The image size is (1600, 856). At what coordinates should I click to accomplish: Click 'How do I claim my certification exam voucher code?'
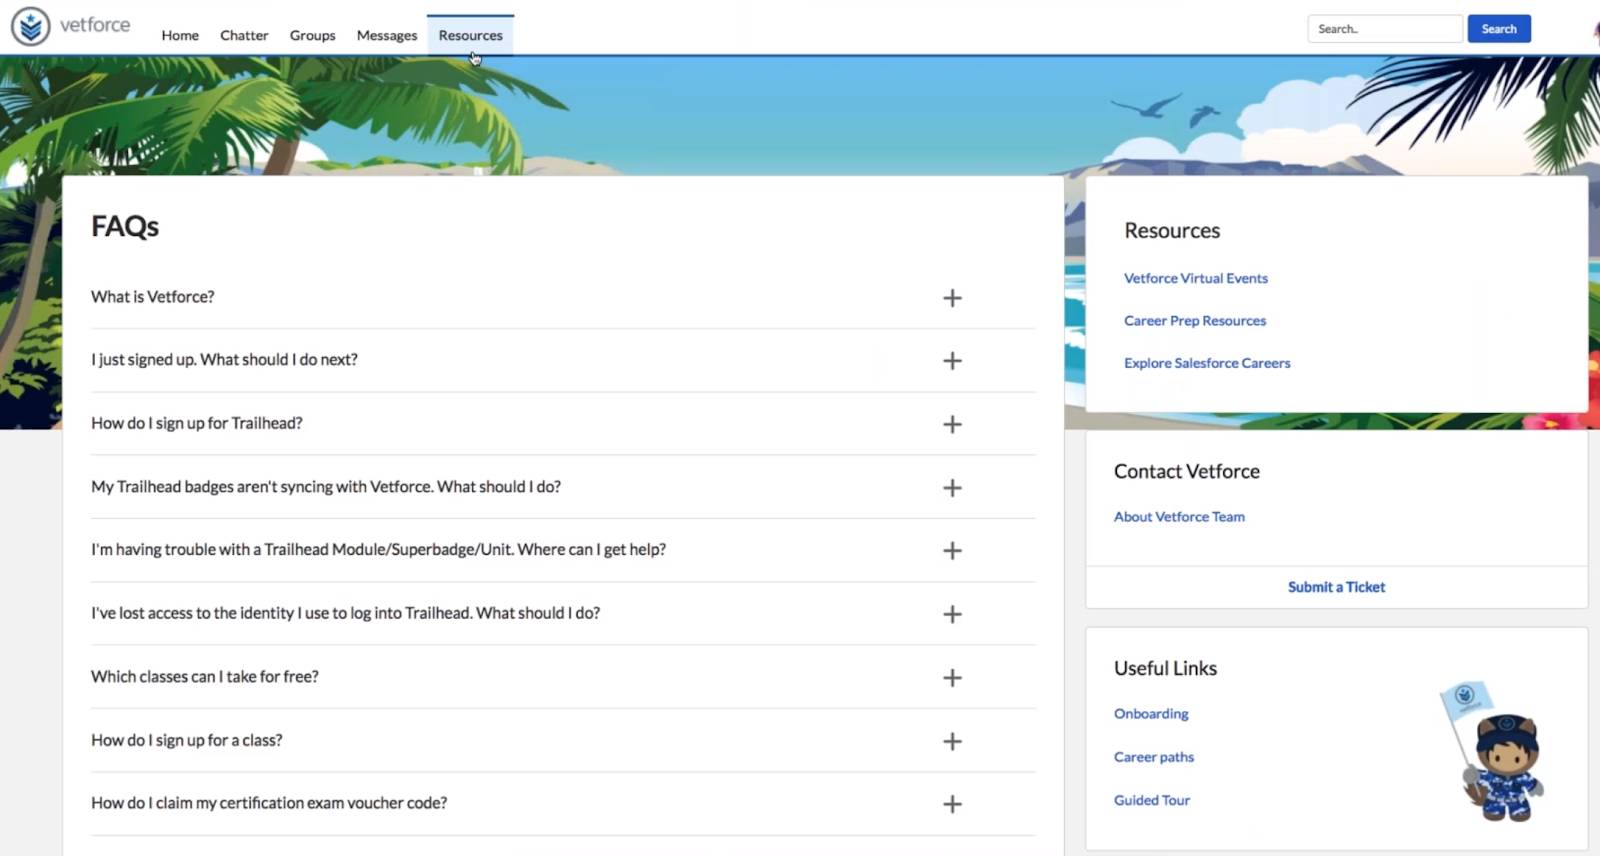tap(269, 803)
